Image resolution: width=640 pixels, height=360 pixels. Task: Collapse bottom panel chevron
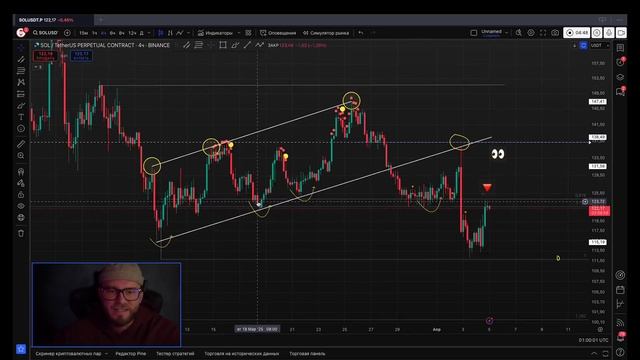point(594,353)
